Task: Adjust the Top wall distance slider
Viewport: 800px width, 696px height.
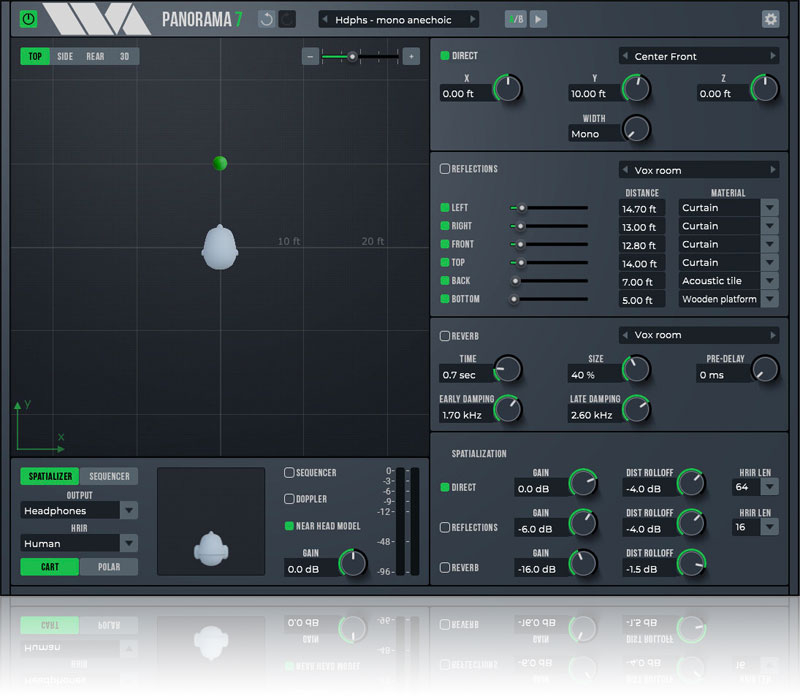Action: tap(549, 262)
